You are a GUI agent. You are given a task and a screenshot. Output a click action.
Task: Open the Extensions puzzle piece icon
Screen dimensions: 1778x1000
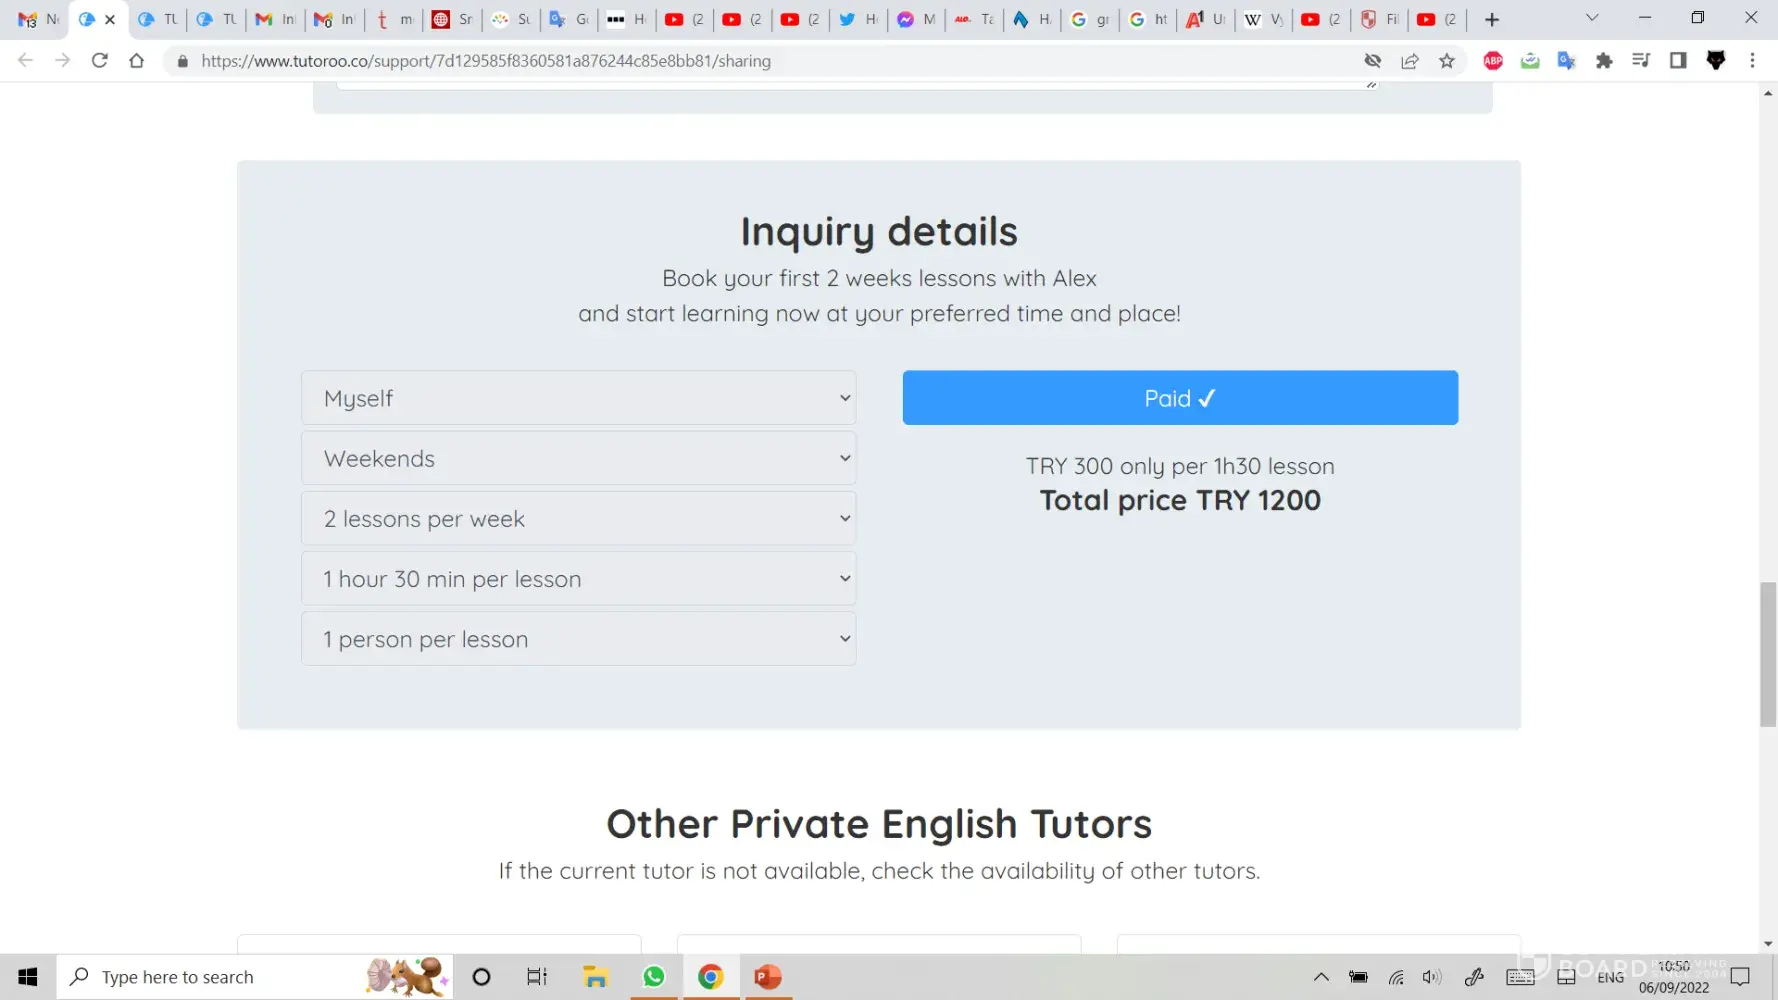coord(1604,61)
